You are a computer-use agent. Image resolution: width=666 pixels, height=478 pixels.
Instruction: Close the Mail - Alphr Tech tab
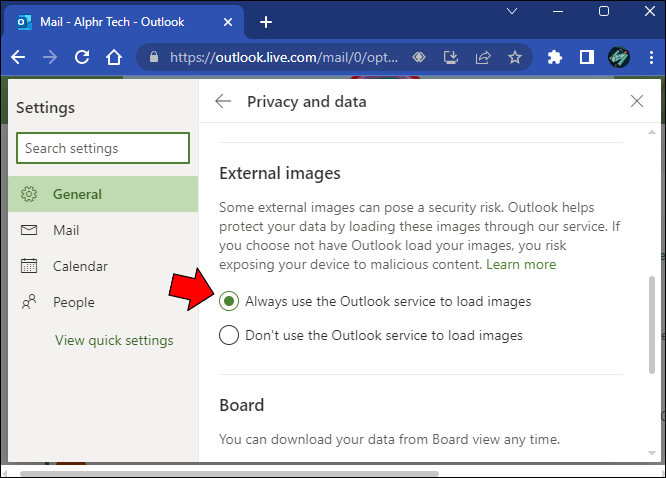point(228,22)
